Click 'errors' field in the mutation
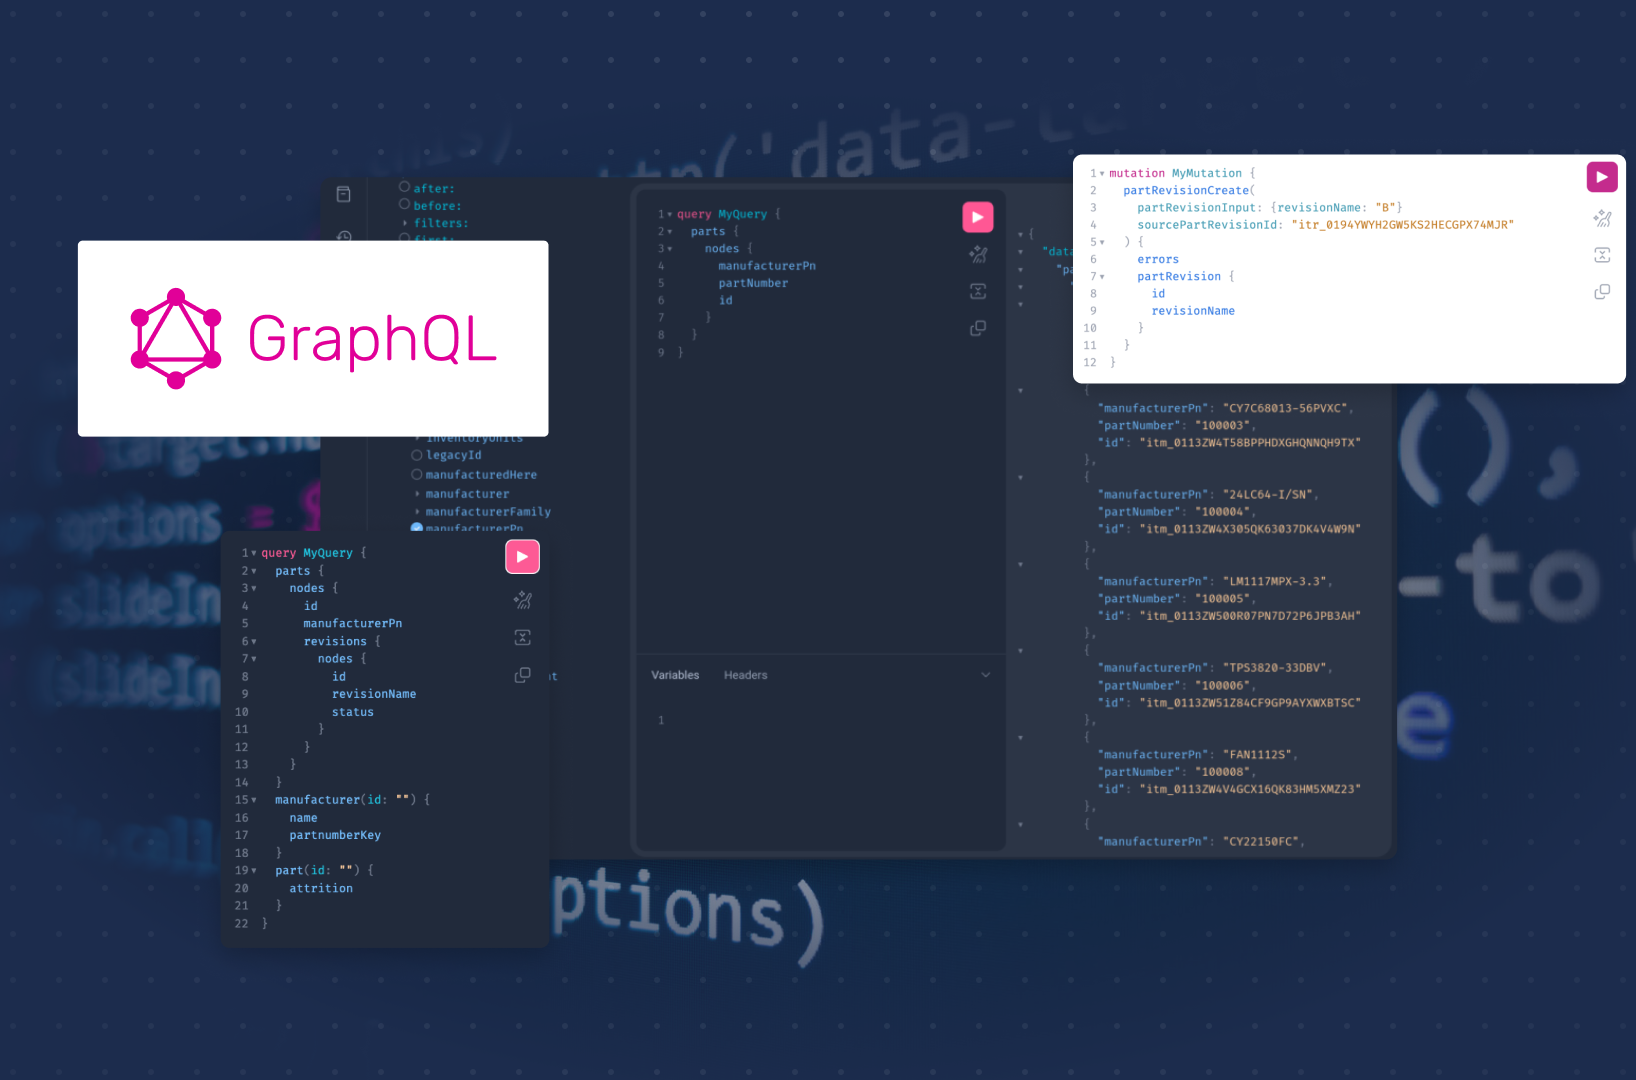Viewport: 1636px width, 1080px height. coord(1158,259)
